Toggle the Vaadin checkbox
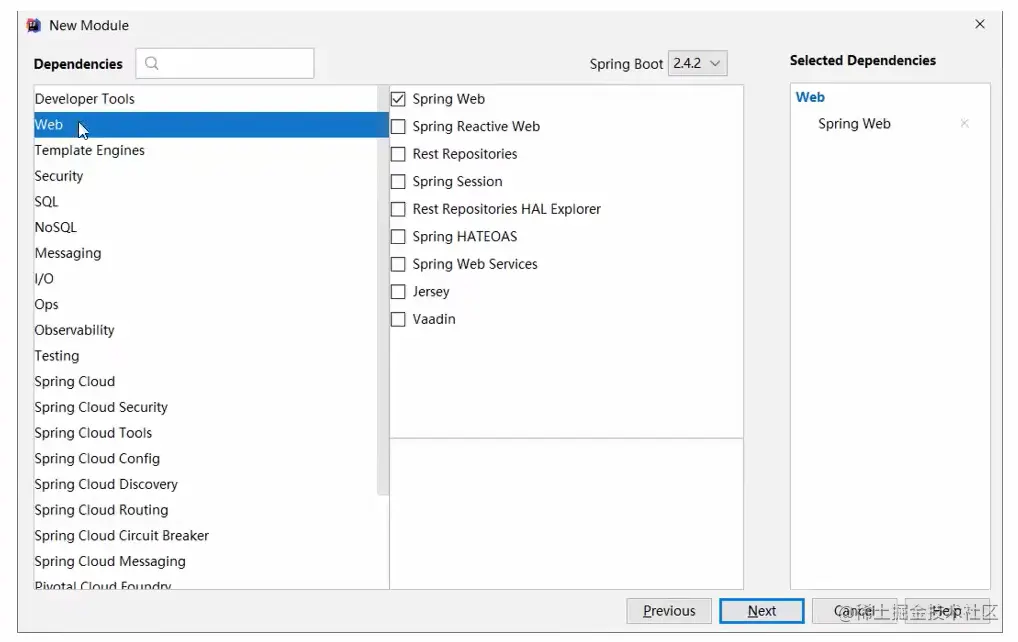 398,319
